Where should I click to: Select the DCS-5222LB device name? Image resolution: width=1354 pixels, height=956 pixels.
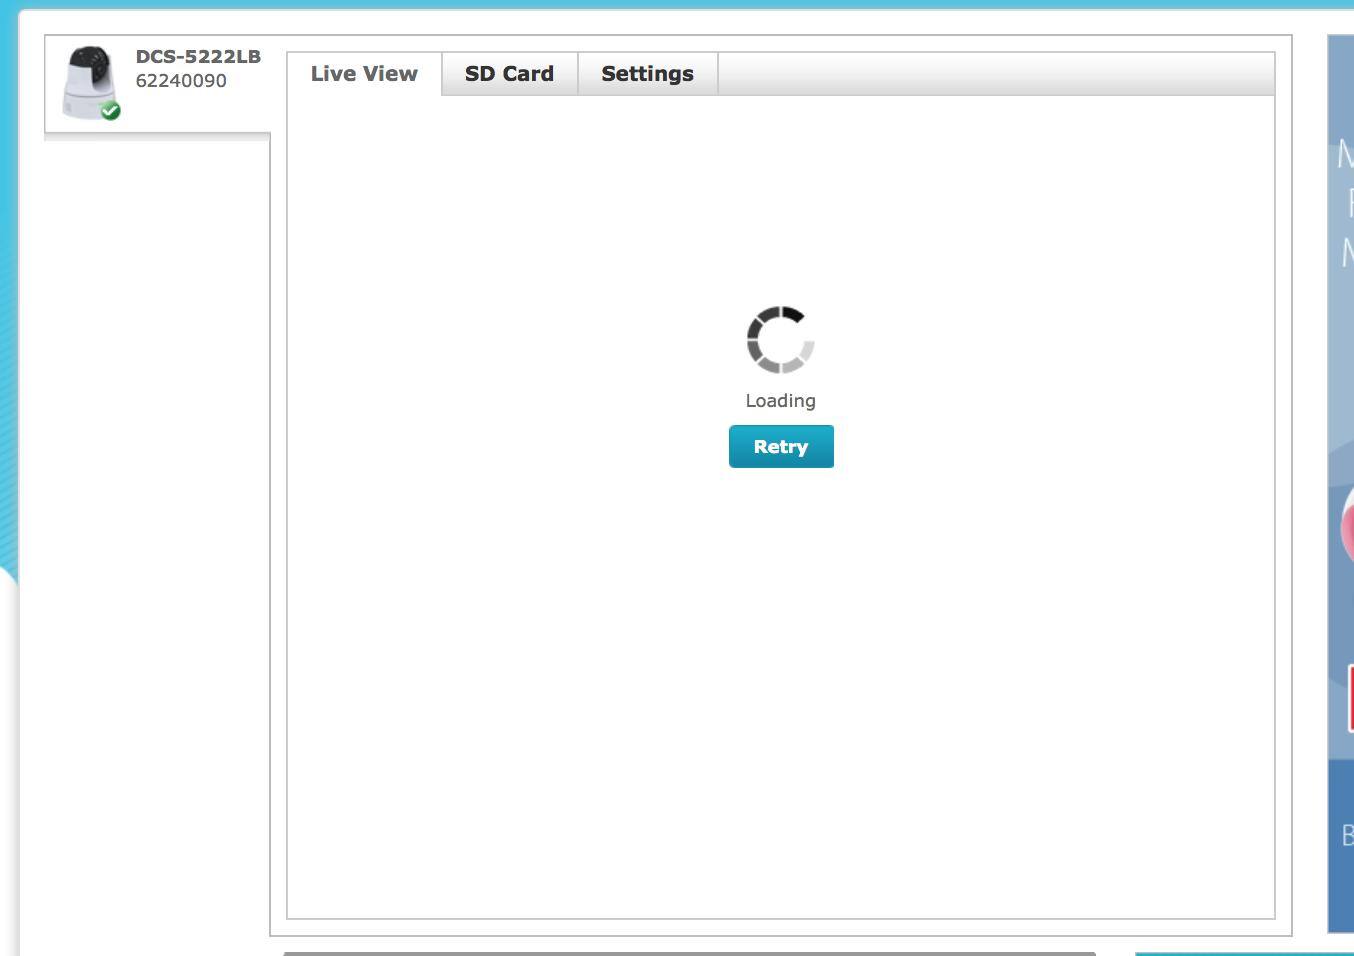click(x=198, y=57)
